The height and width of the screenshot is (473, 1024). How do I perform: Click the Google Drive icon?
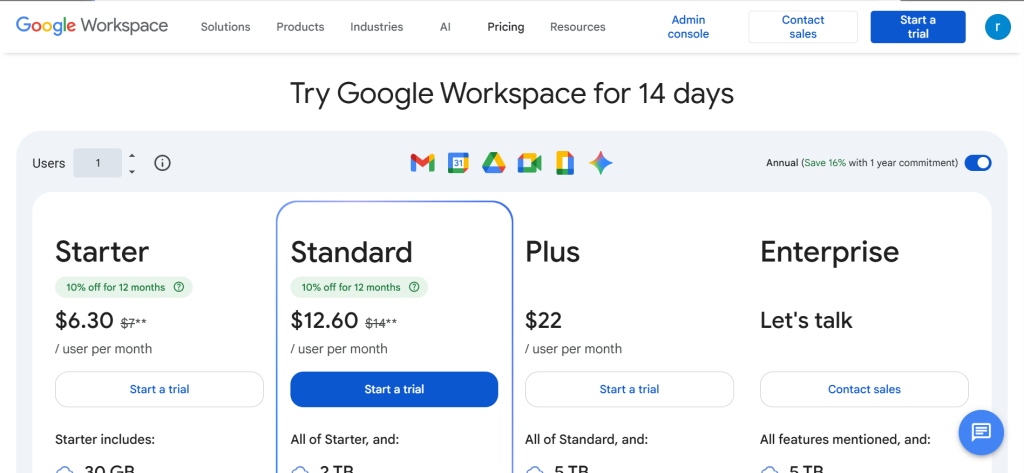point(493,163)
